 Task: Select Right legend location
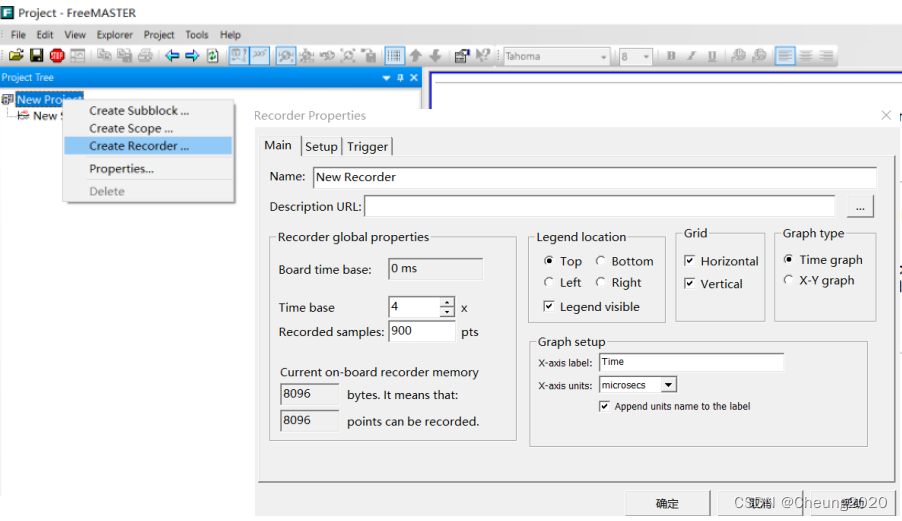click(x=601, y=282)
